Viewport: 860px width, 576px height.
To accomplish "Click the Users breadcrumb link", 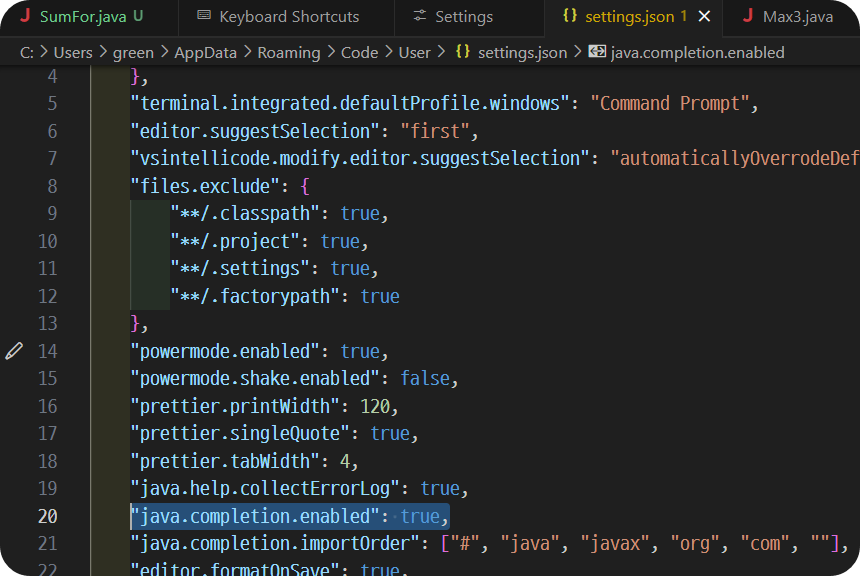I will (x=72, y=52).
